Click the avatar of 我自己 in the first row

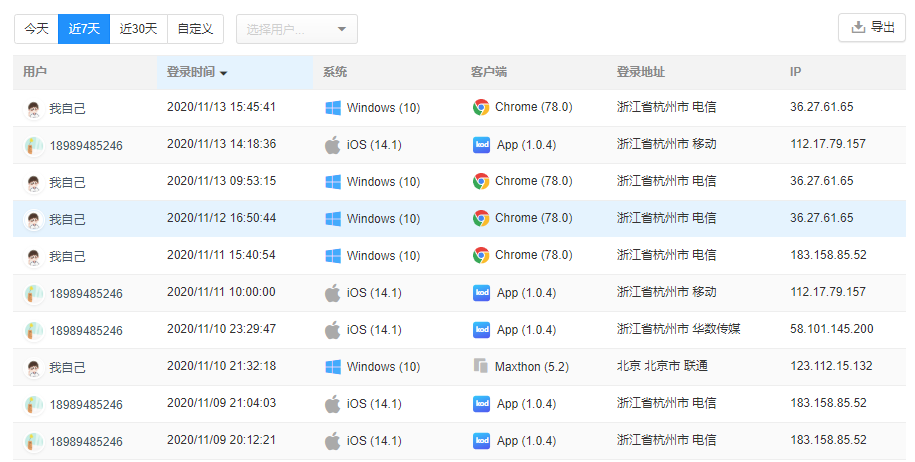point(34,108)
